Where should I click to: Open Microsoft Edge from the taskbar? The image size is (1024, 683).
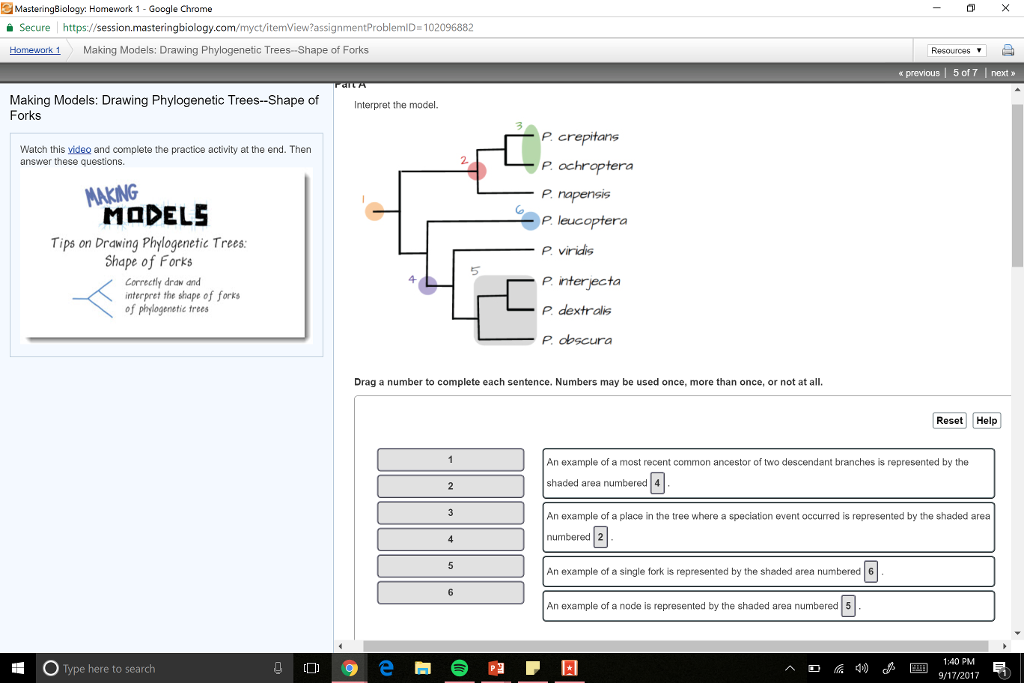pos(387,668)
